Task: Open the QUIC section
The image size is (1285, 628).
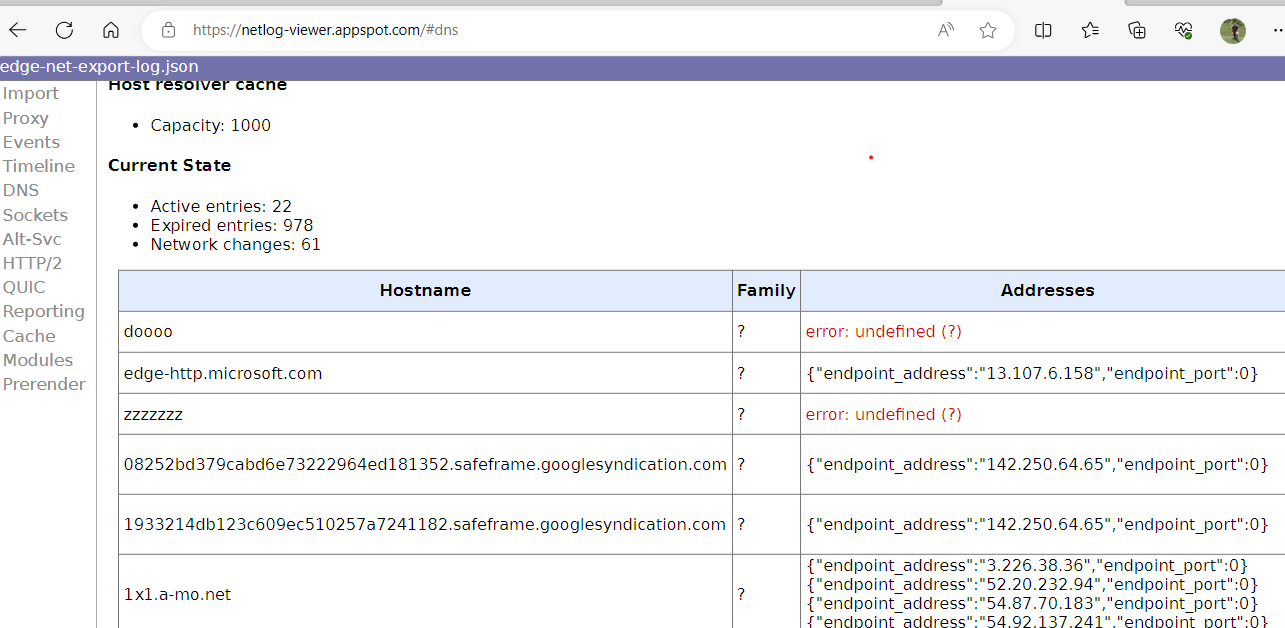Action: click(24, 287)
